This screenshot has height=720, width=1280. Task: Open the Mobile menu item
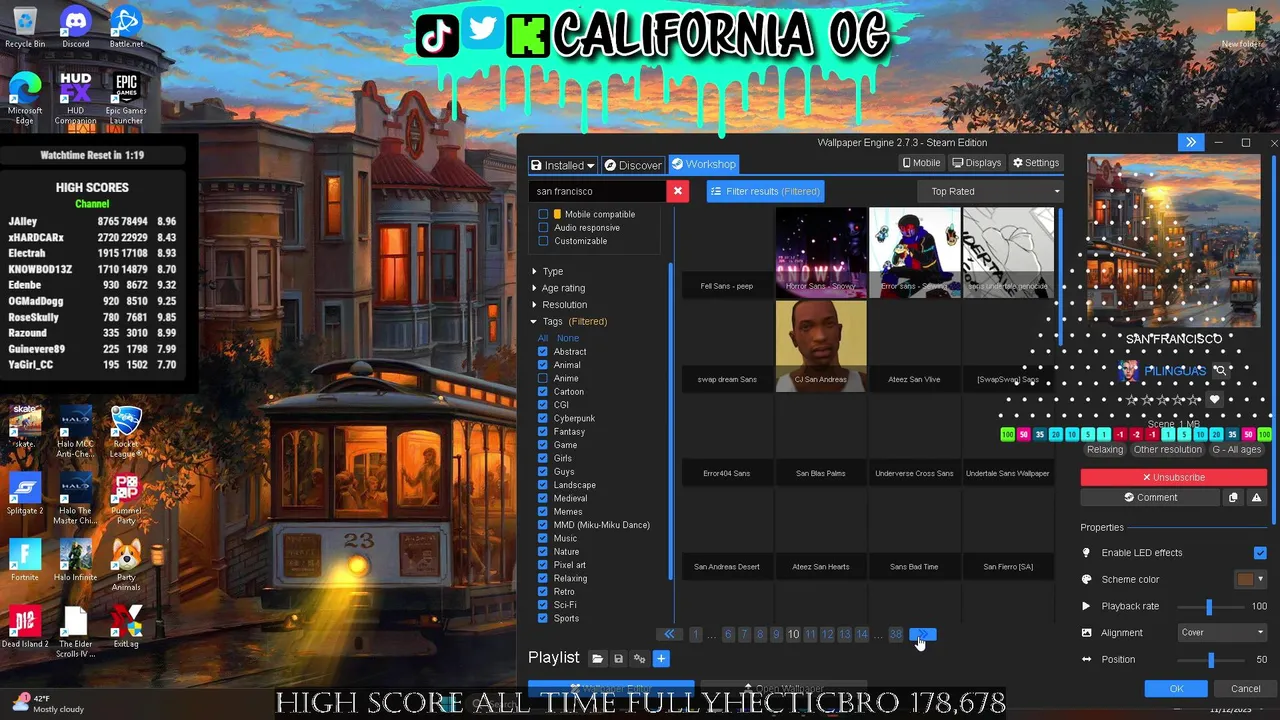[x=921, y=163]
